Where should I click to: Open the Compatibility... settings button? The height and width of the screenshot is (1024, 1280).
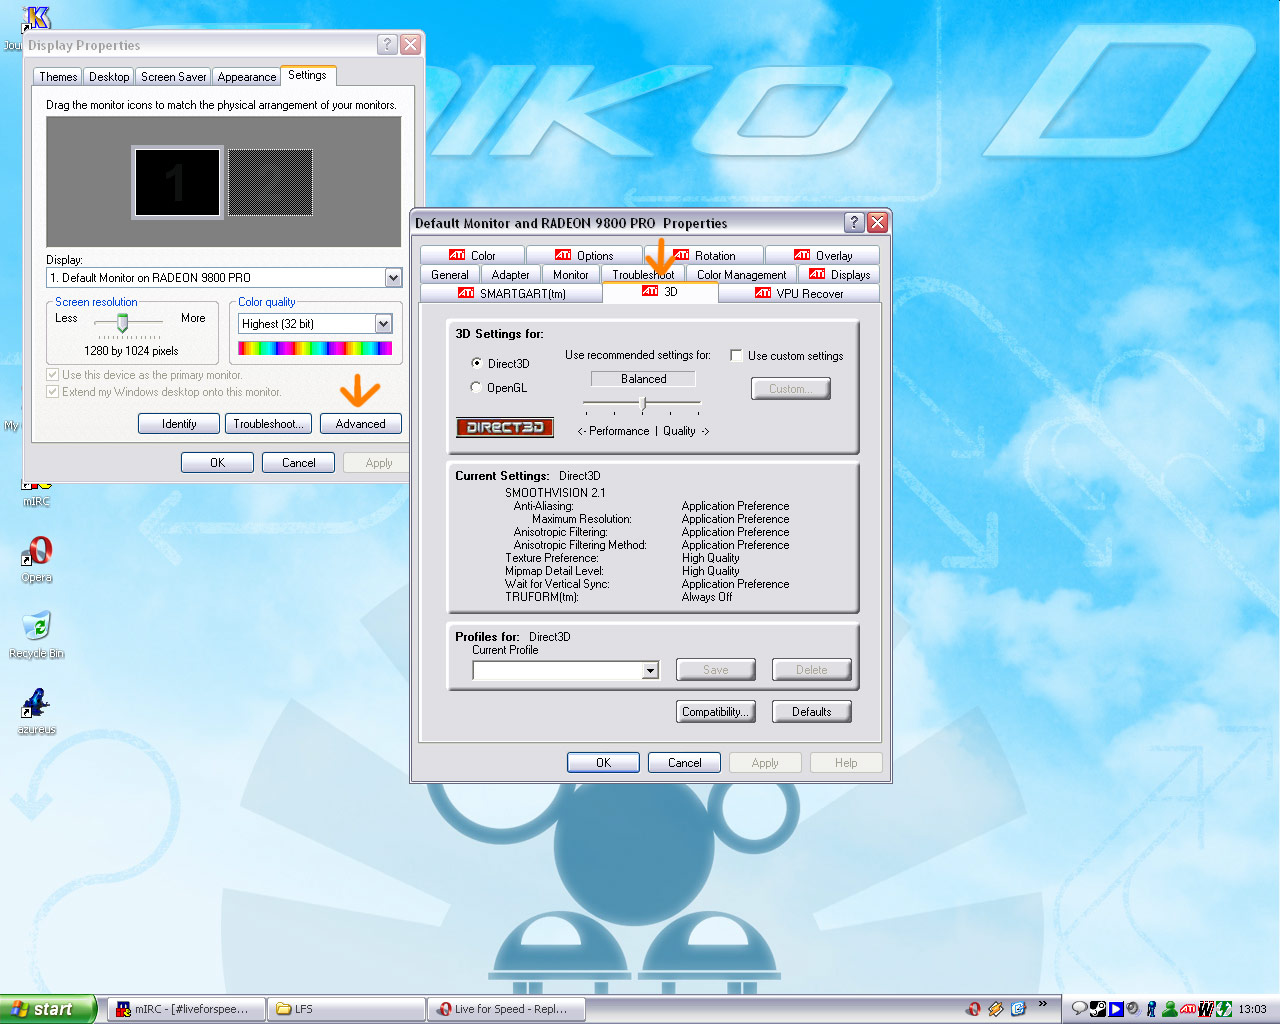pyautogui.click(x=715, y=712)
